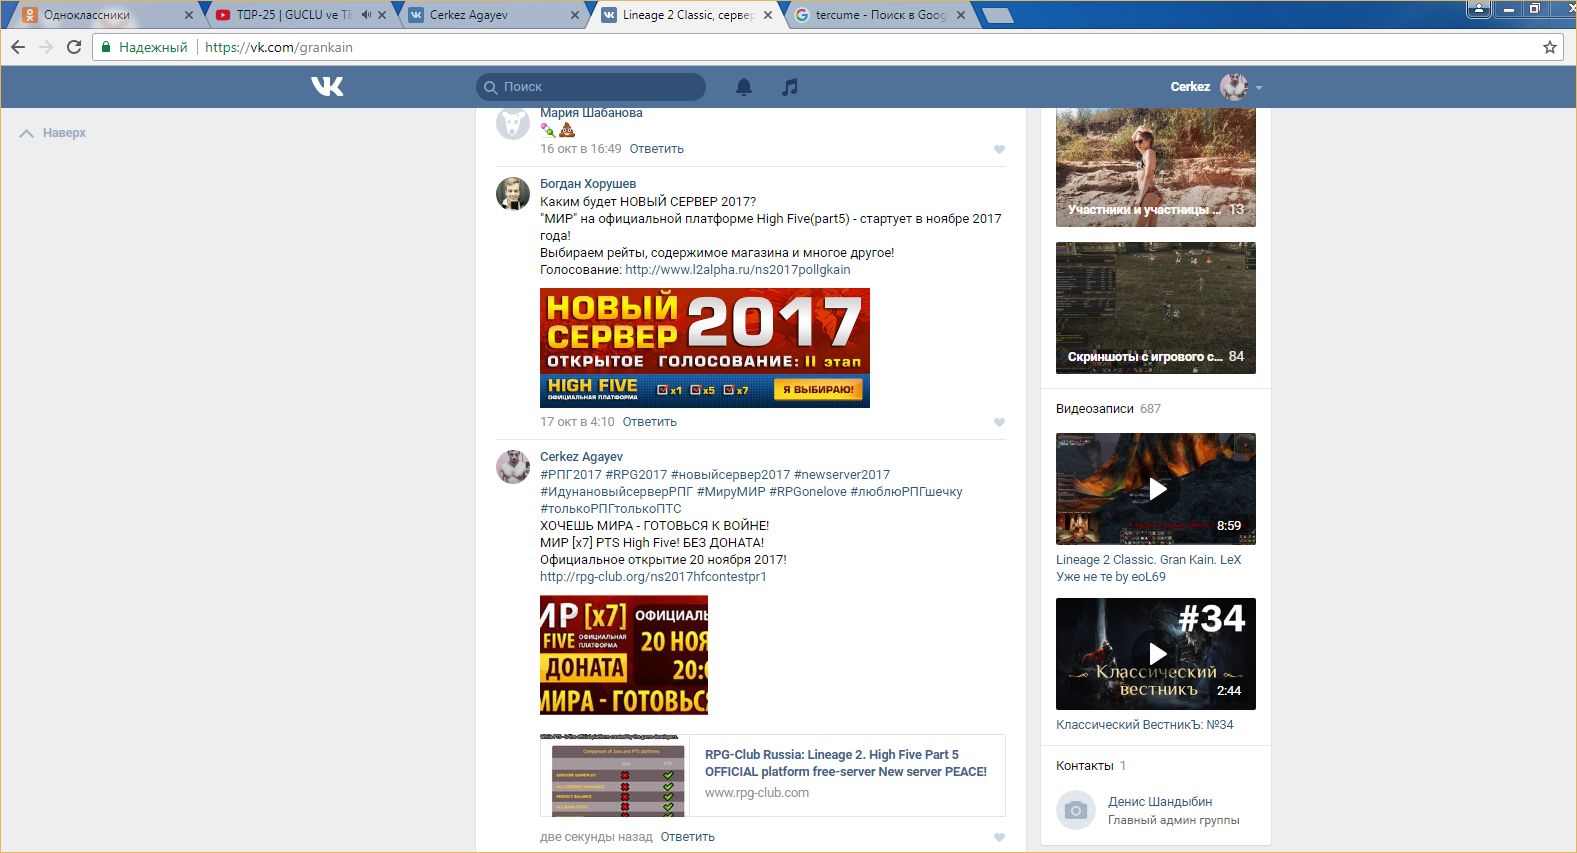The height and width of the screenshot is (853, 1577).
Task: Click Ответить under Мария Шабанова's comment
Action: click(657, 149)
